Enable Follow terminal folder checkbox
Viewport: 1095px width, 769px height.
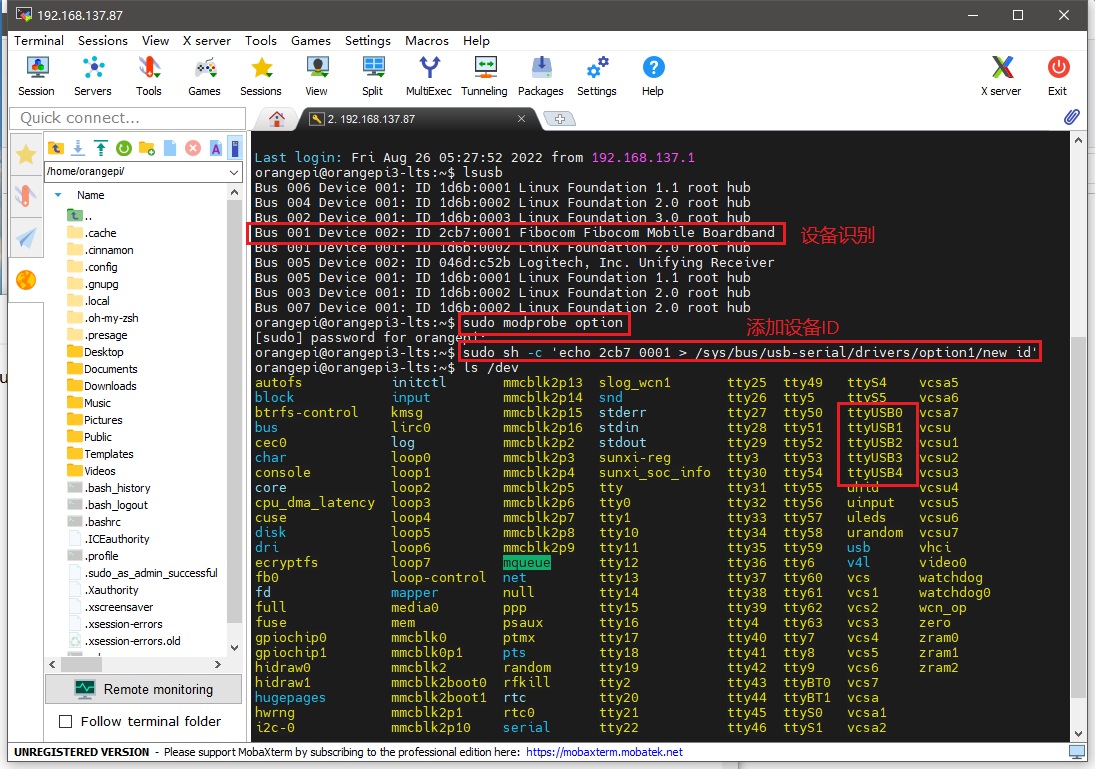(66, 722)
